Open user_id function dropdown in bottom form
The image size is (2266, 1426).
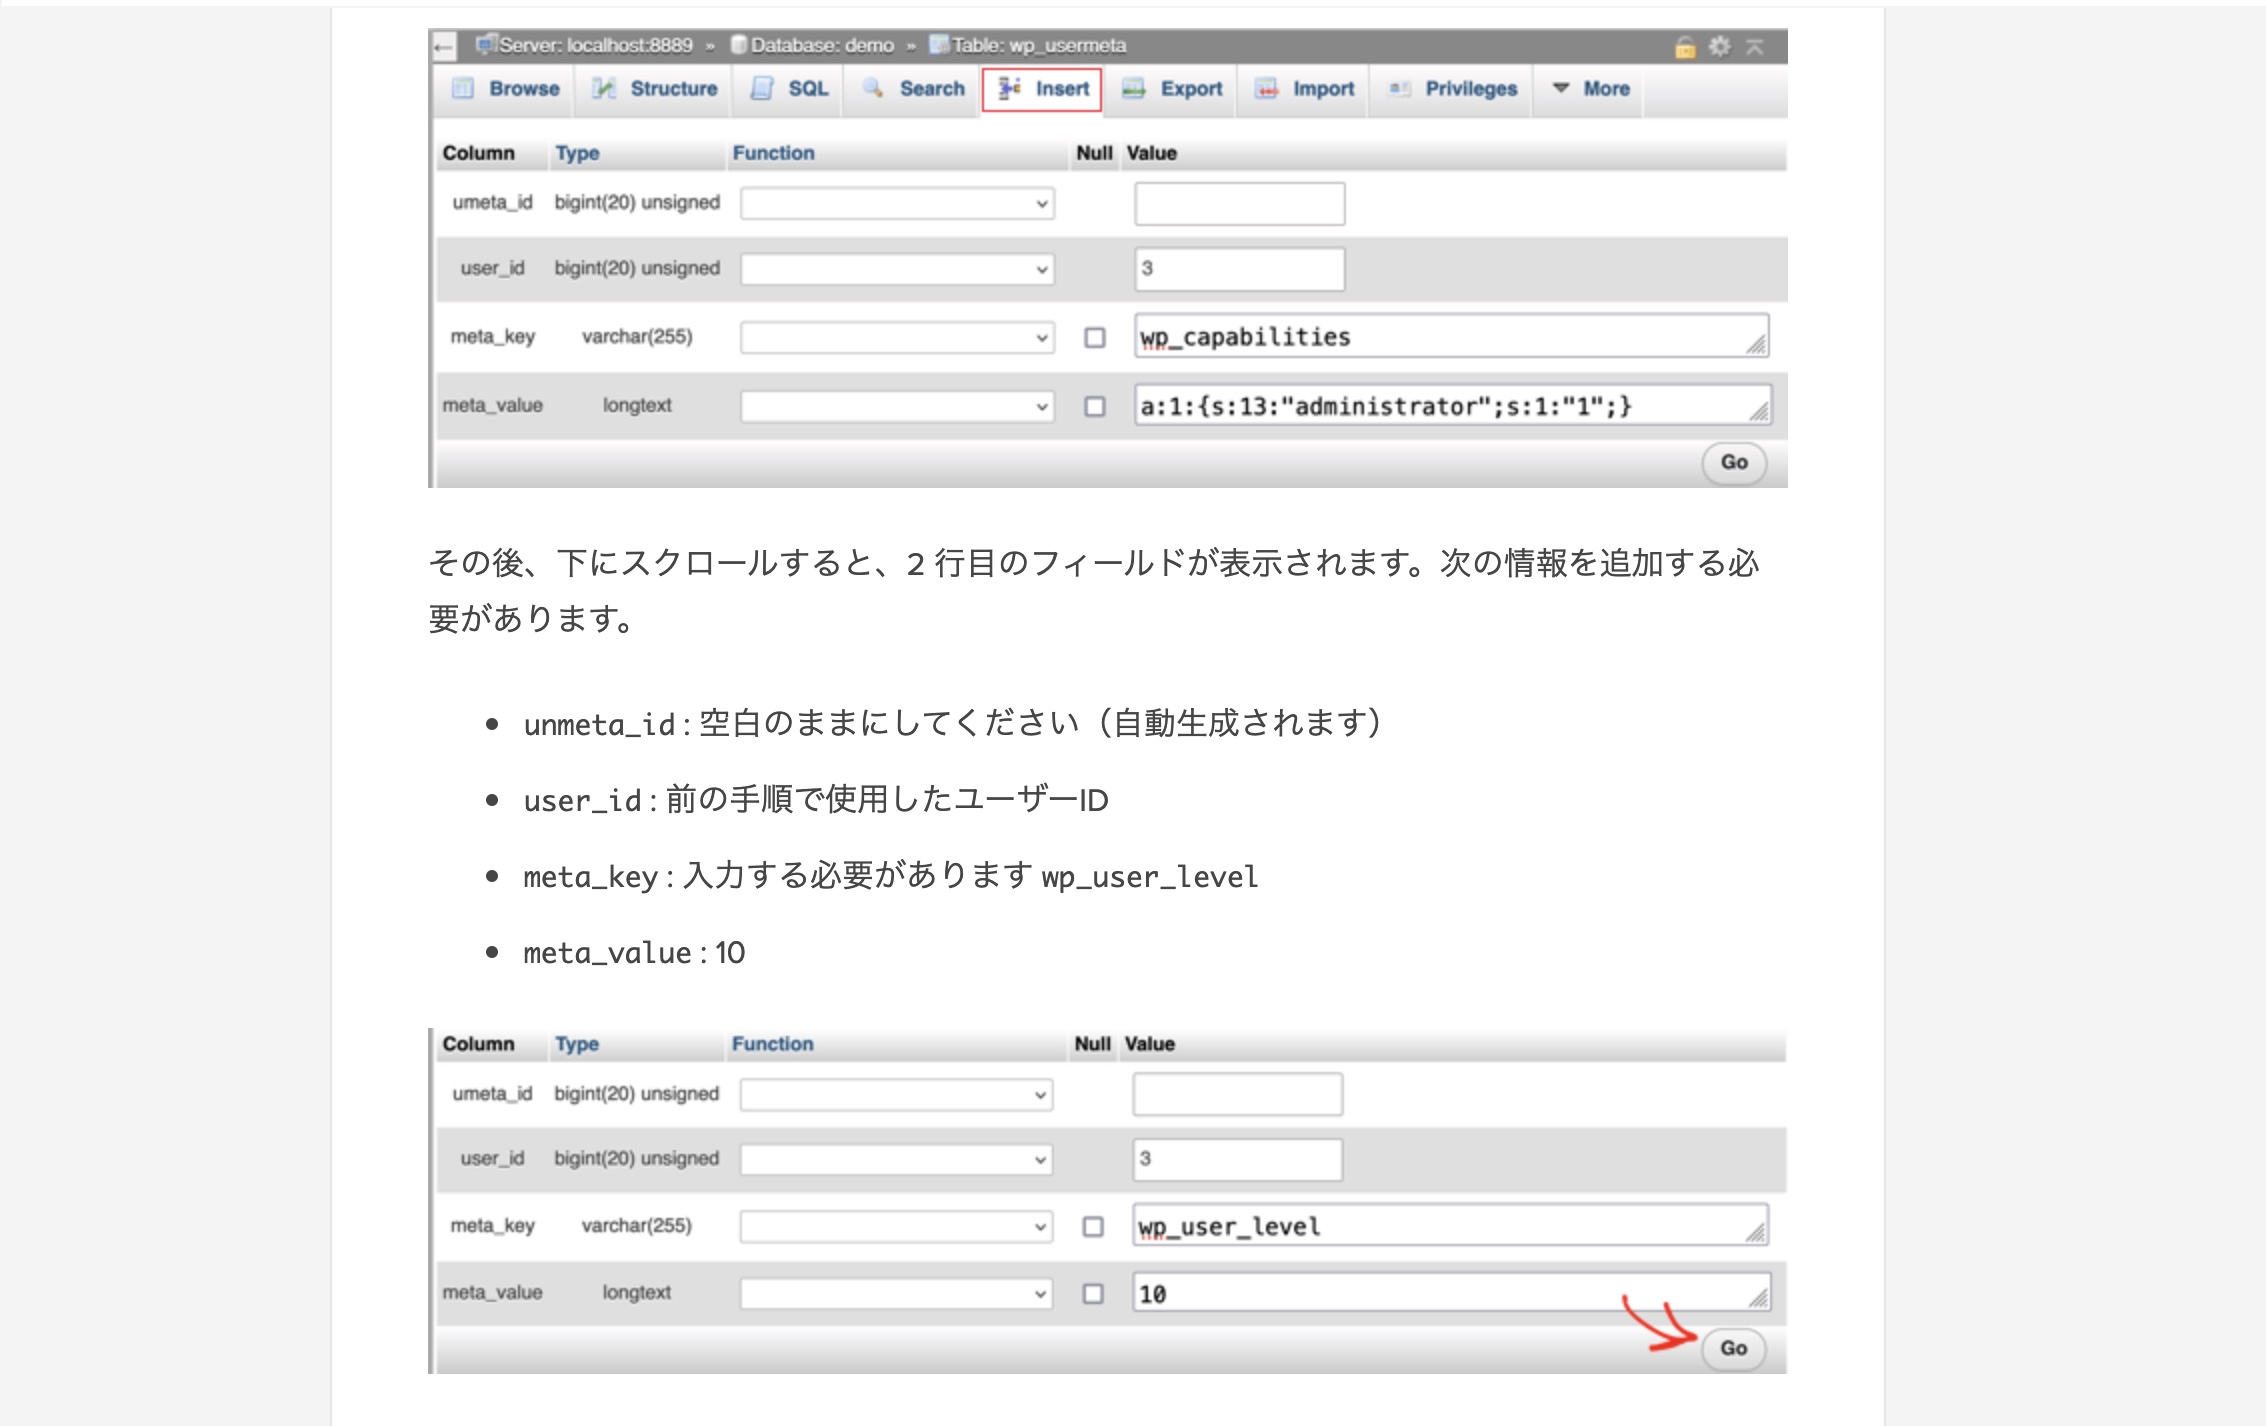pyautogui.click(x=896, y=1160)
